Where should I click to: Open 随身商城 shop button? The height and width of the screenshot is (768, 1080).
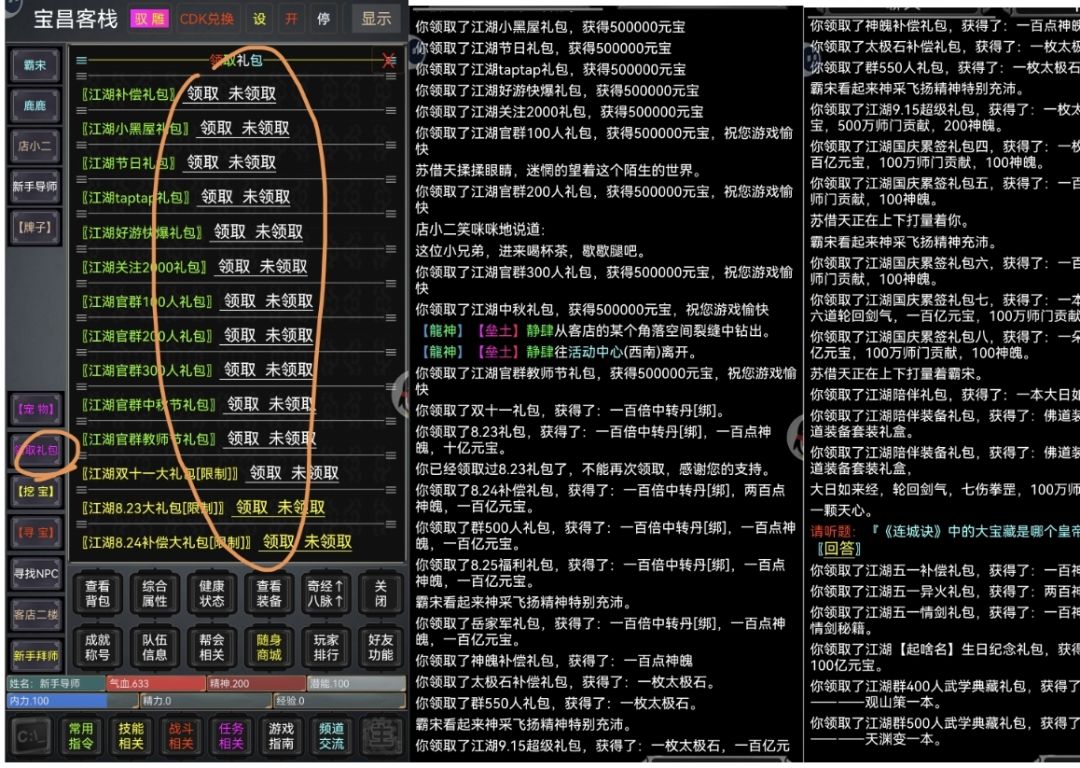click(269, 647)
